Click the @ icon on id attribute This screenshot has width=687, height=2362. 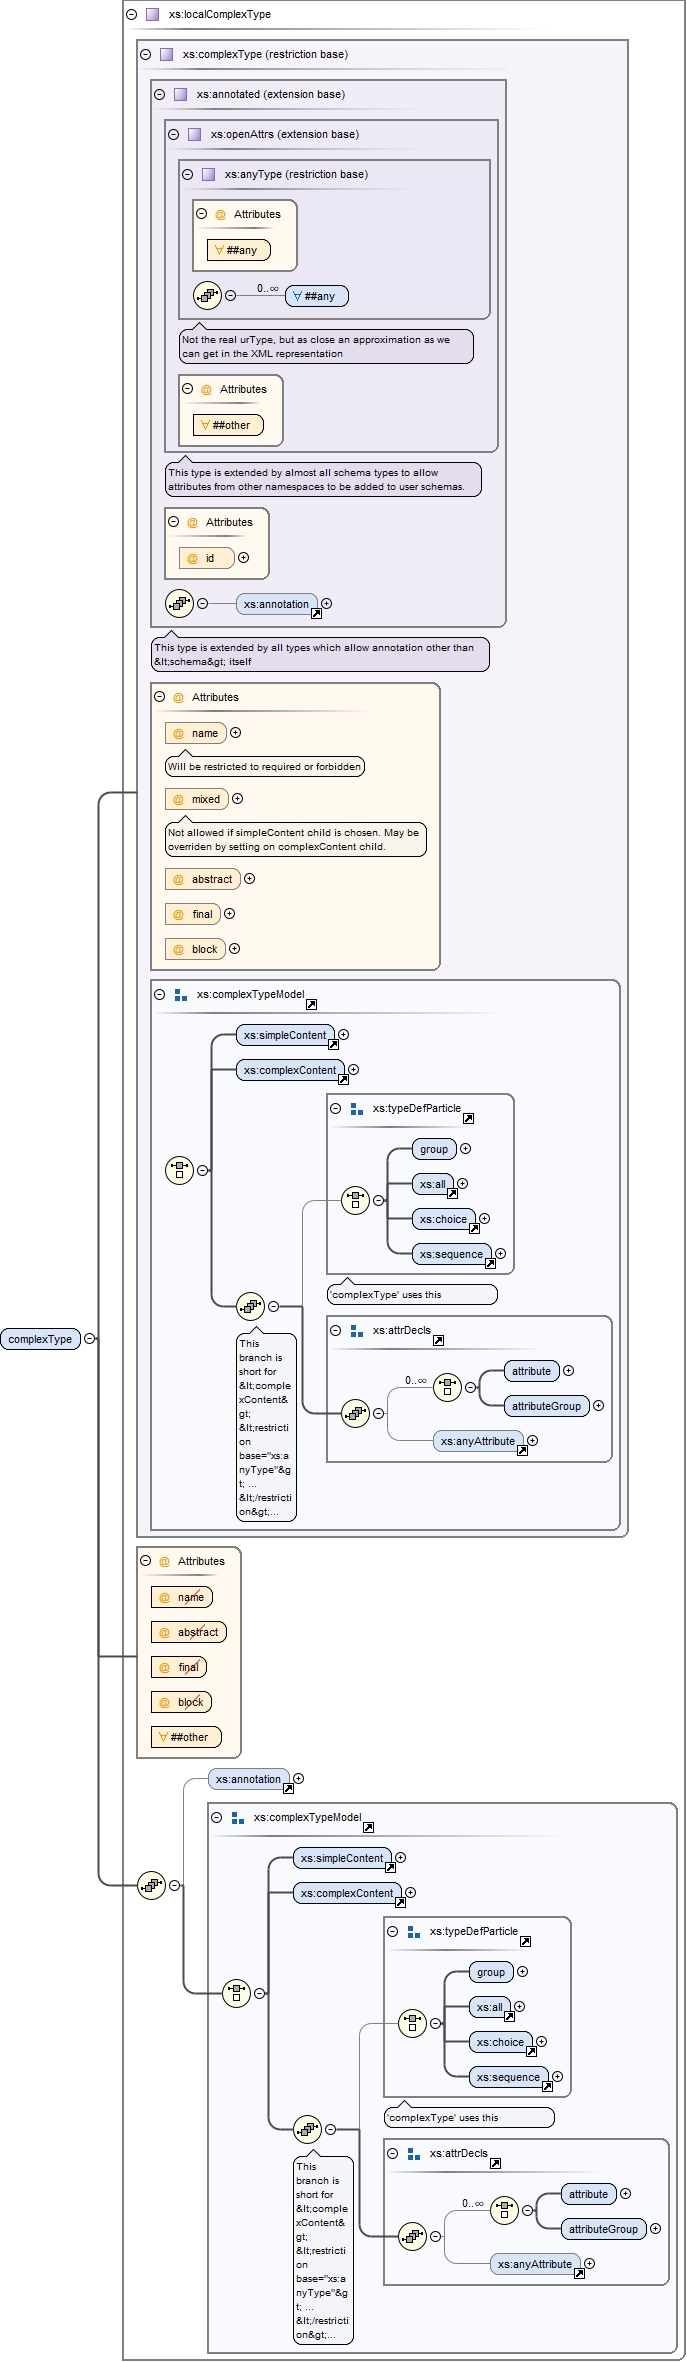pos(192,559)
